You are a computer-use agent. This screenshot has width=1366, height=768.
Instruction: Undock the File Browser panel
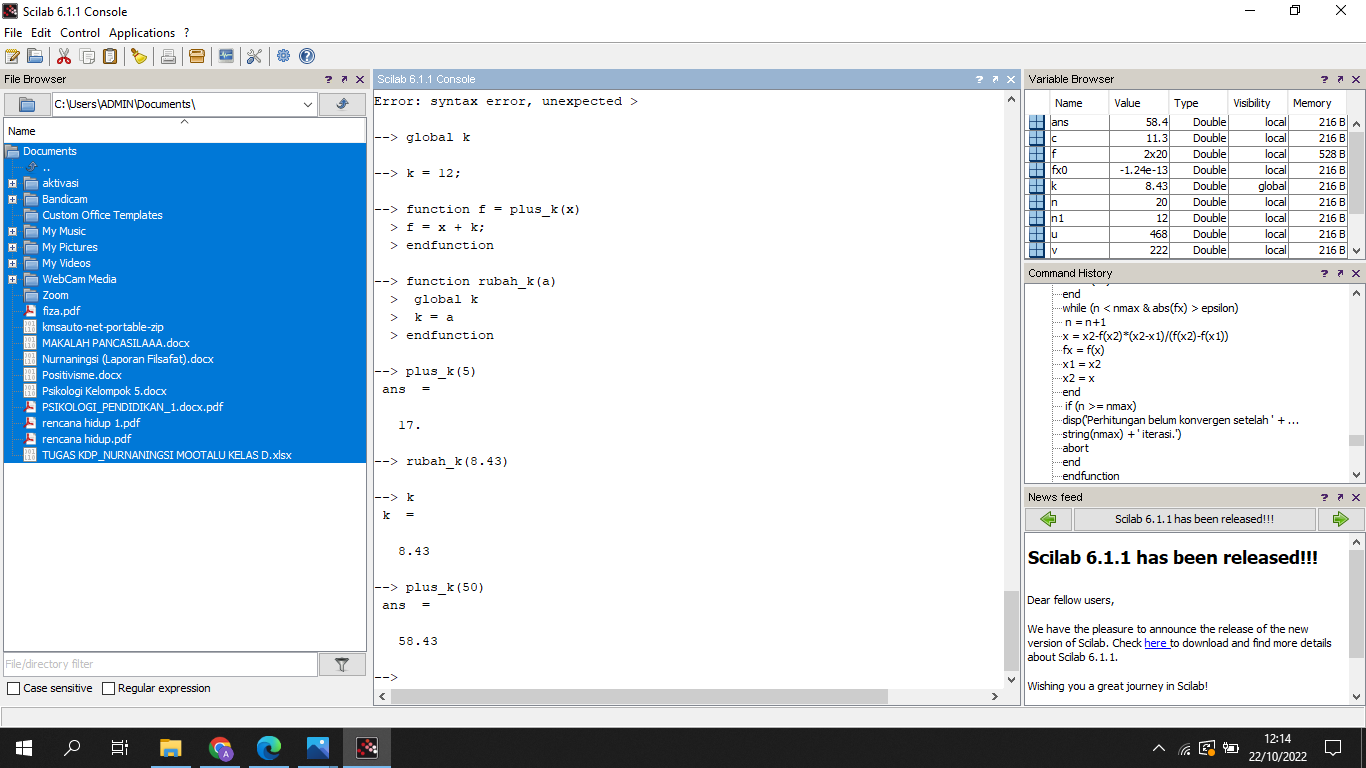coord(344,79)
